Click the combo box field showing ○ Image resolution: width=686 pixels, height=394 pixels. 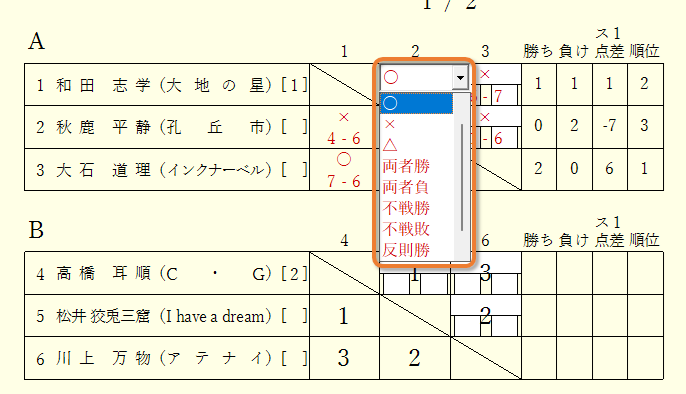[x=416, y=77]
